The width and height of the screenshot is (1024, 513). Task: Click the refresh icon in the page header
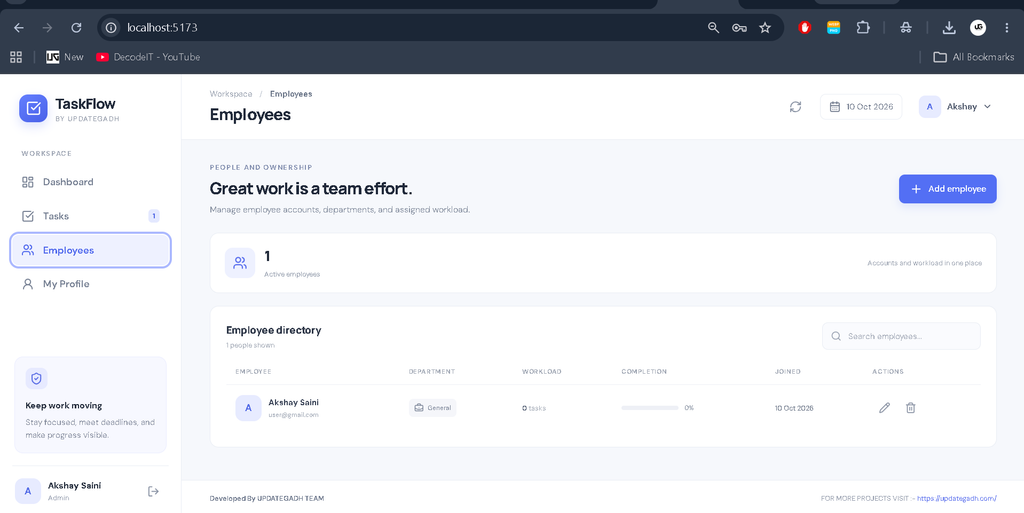pos(795,107)
